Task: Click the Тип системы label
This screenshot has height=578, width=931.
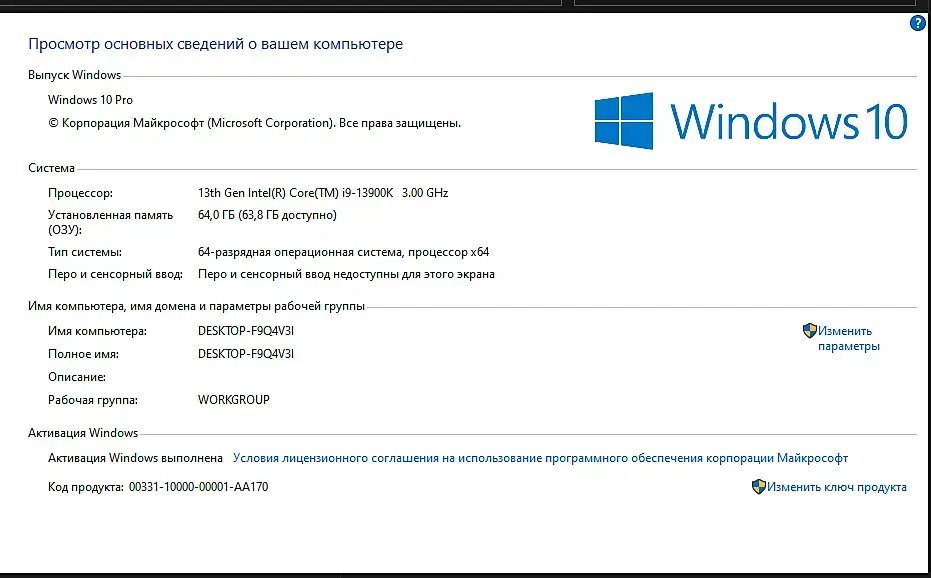Action: pos(85,252)
